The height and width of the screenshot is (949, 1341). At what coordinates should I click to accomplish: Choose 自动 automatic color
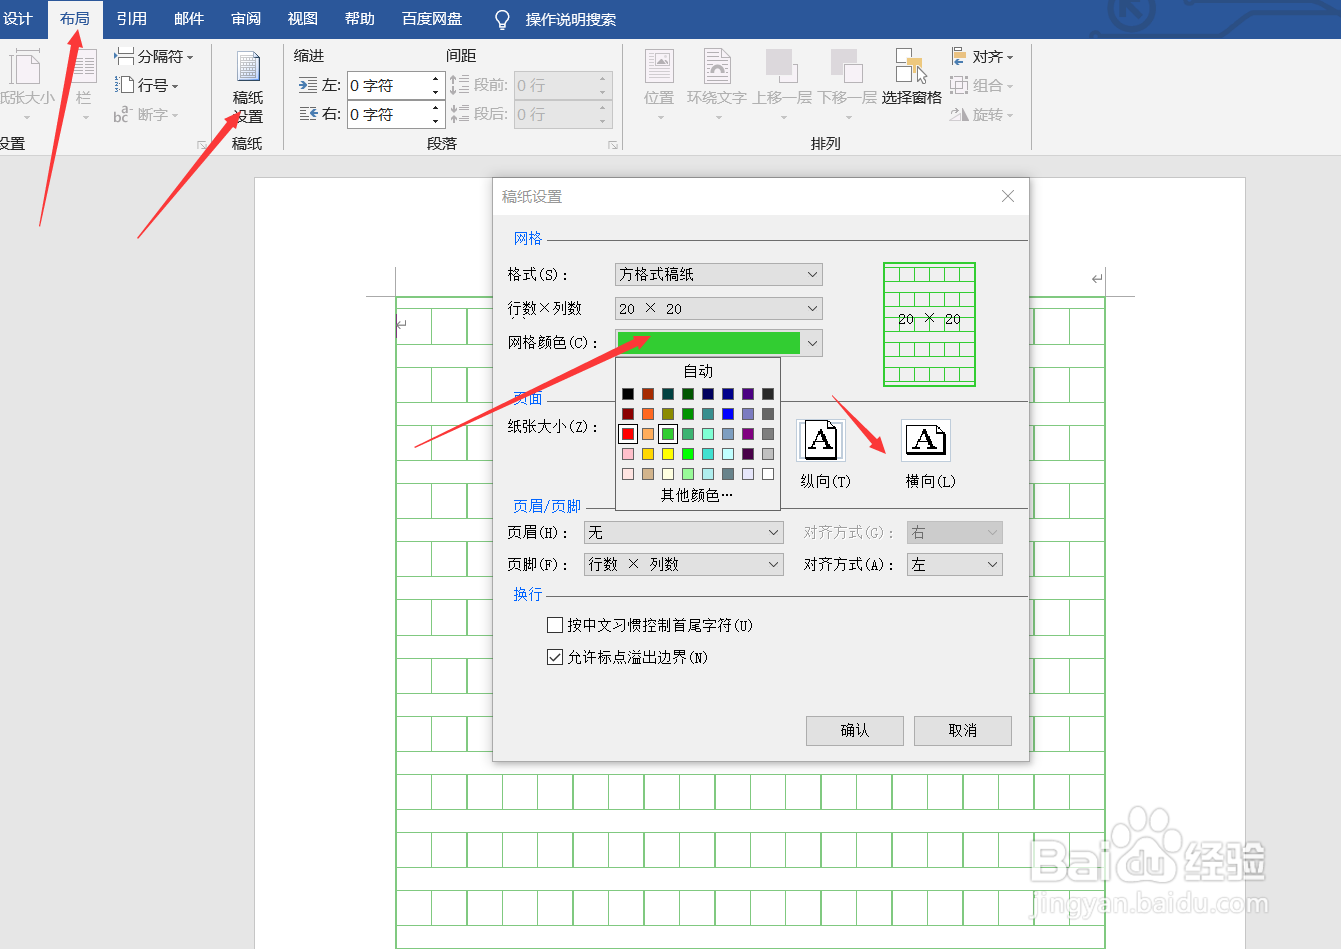point(698,371)
